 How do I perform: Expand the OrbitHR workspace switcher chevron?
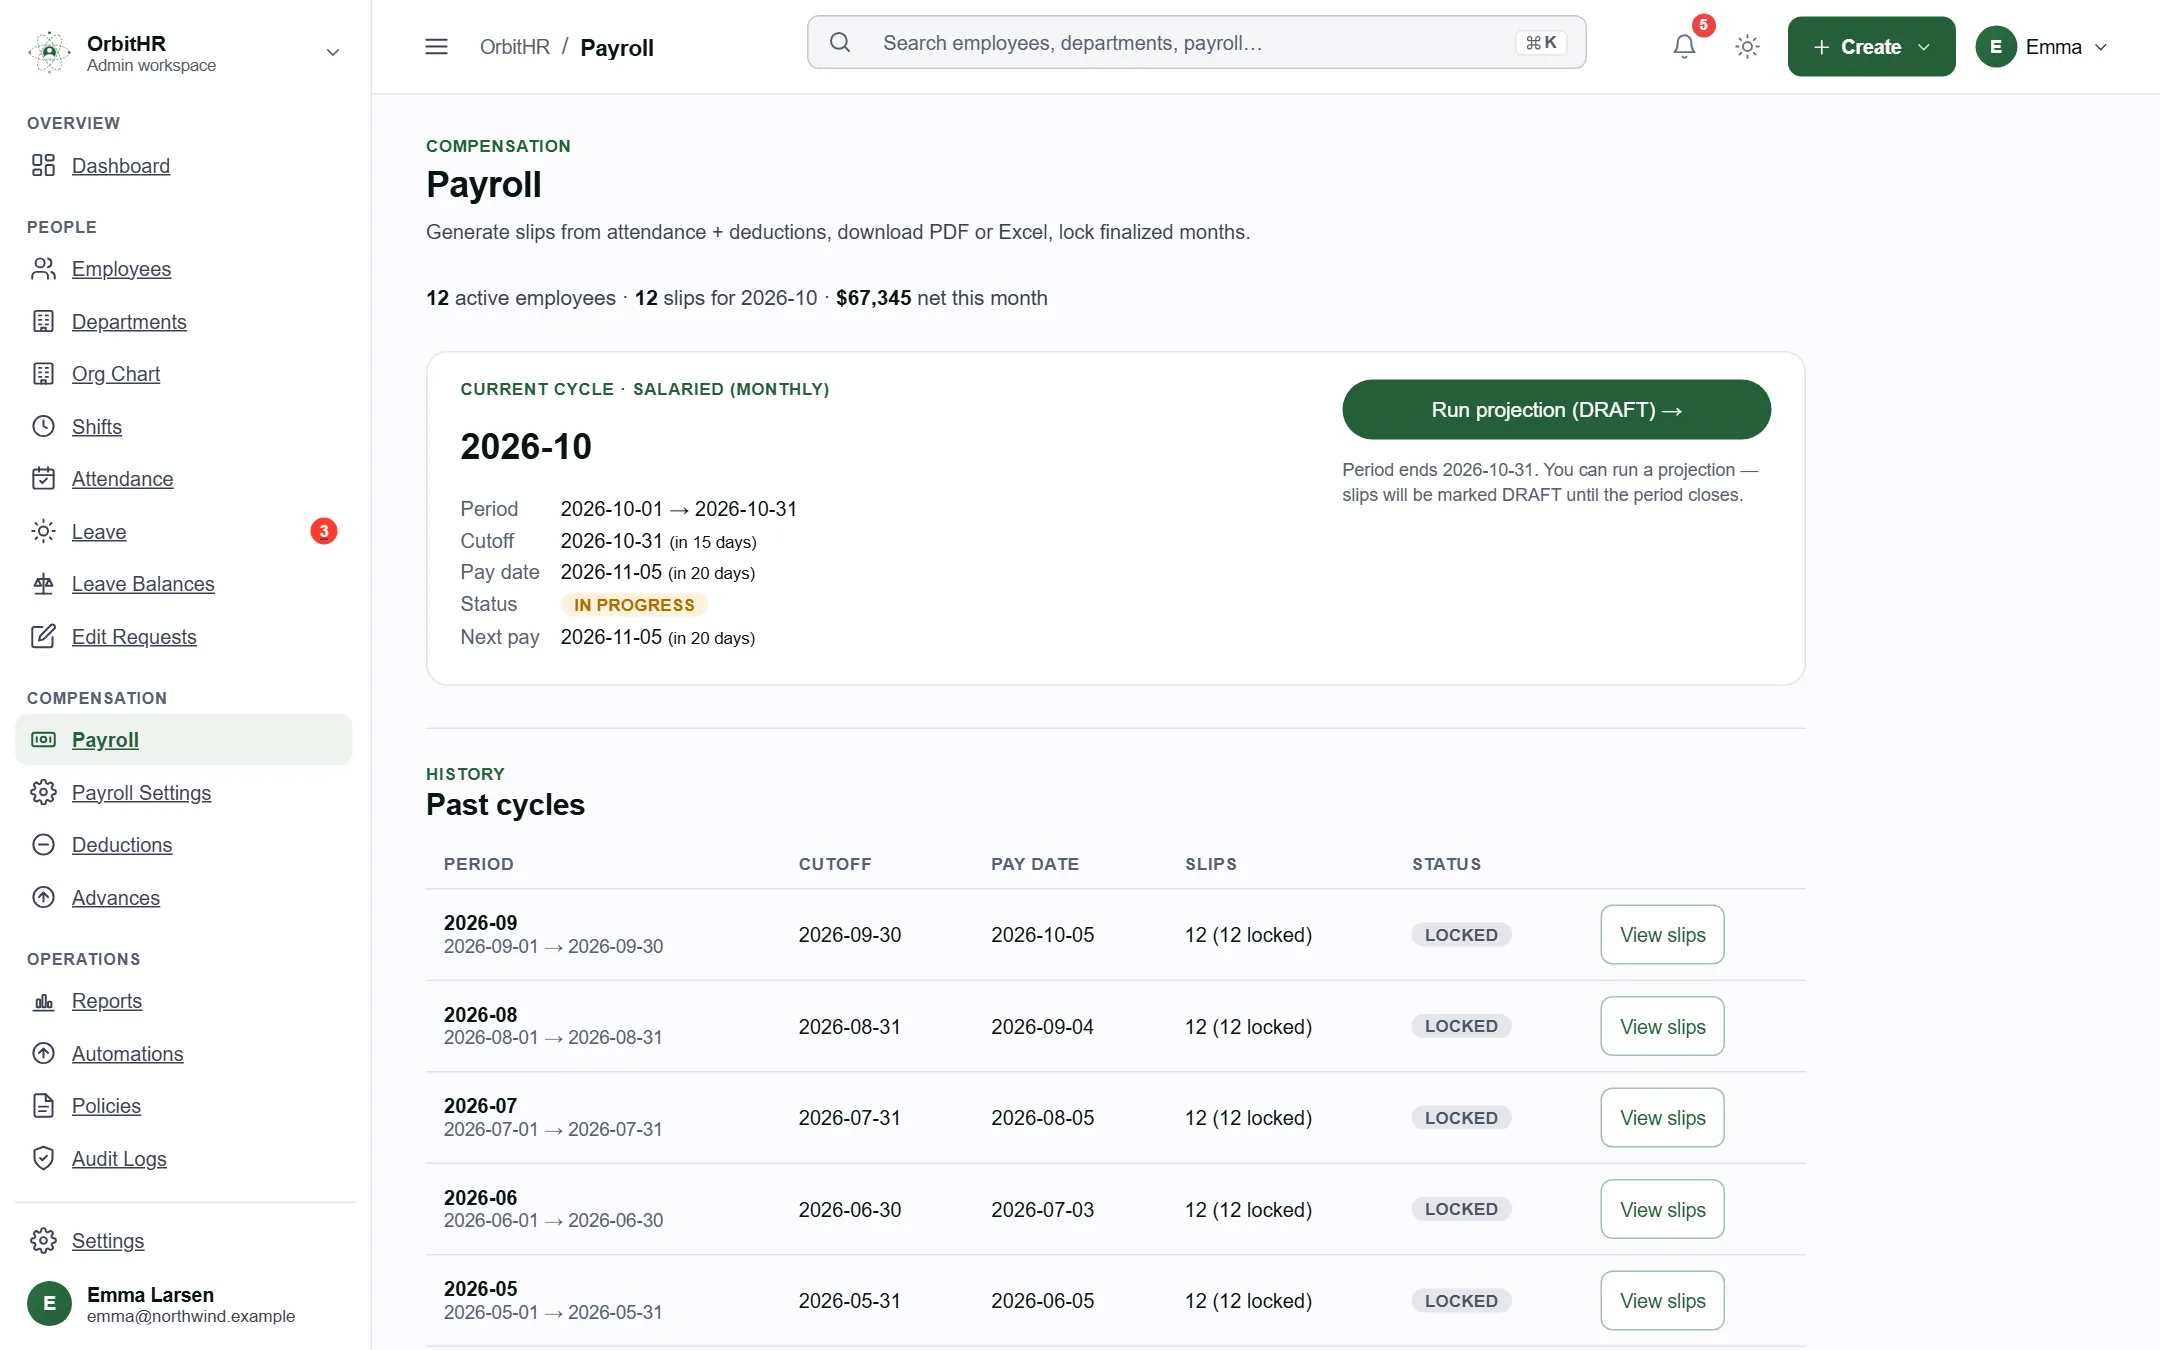point(333,52)
